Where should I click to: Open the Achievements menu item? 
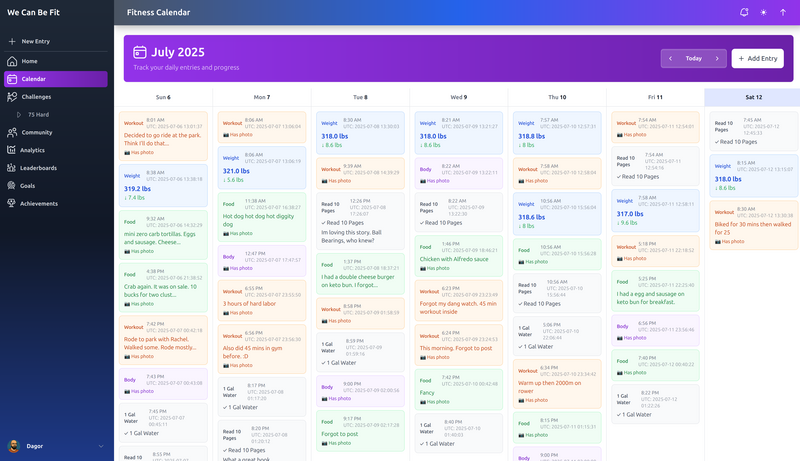point(56,203)
